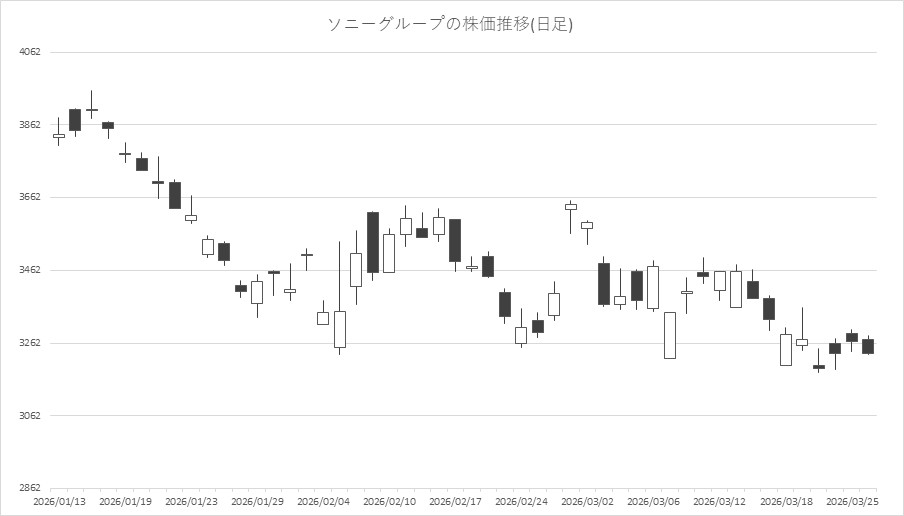Click the 2026/02/17 date label
This screenshot has height=516, width=904.
tap(456, 501)
